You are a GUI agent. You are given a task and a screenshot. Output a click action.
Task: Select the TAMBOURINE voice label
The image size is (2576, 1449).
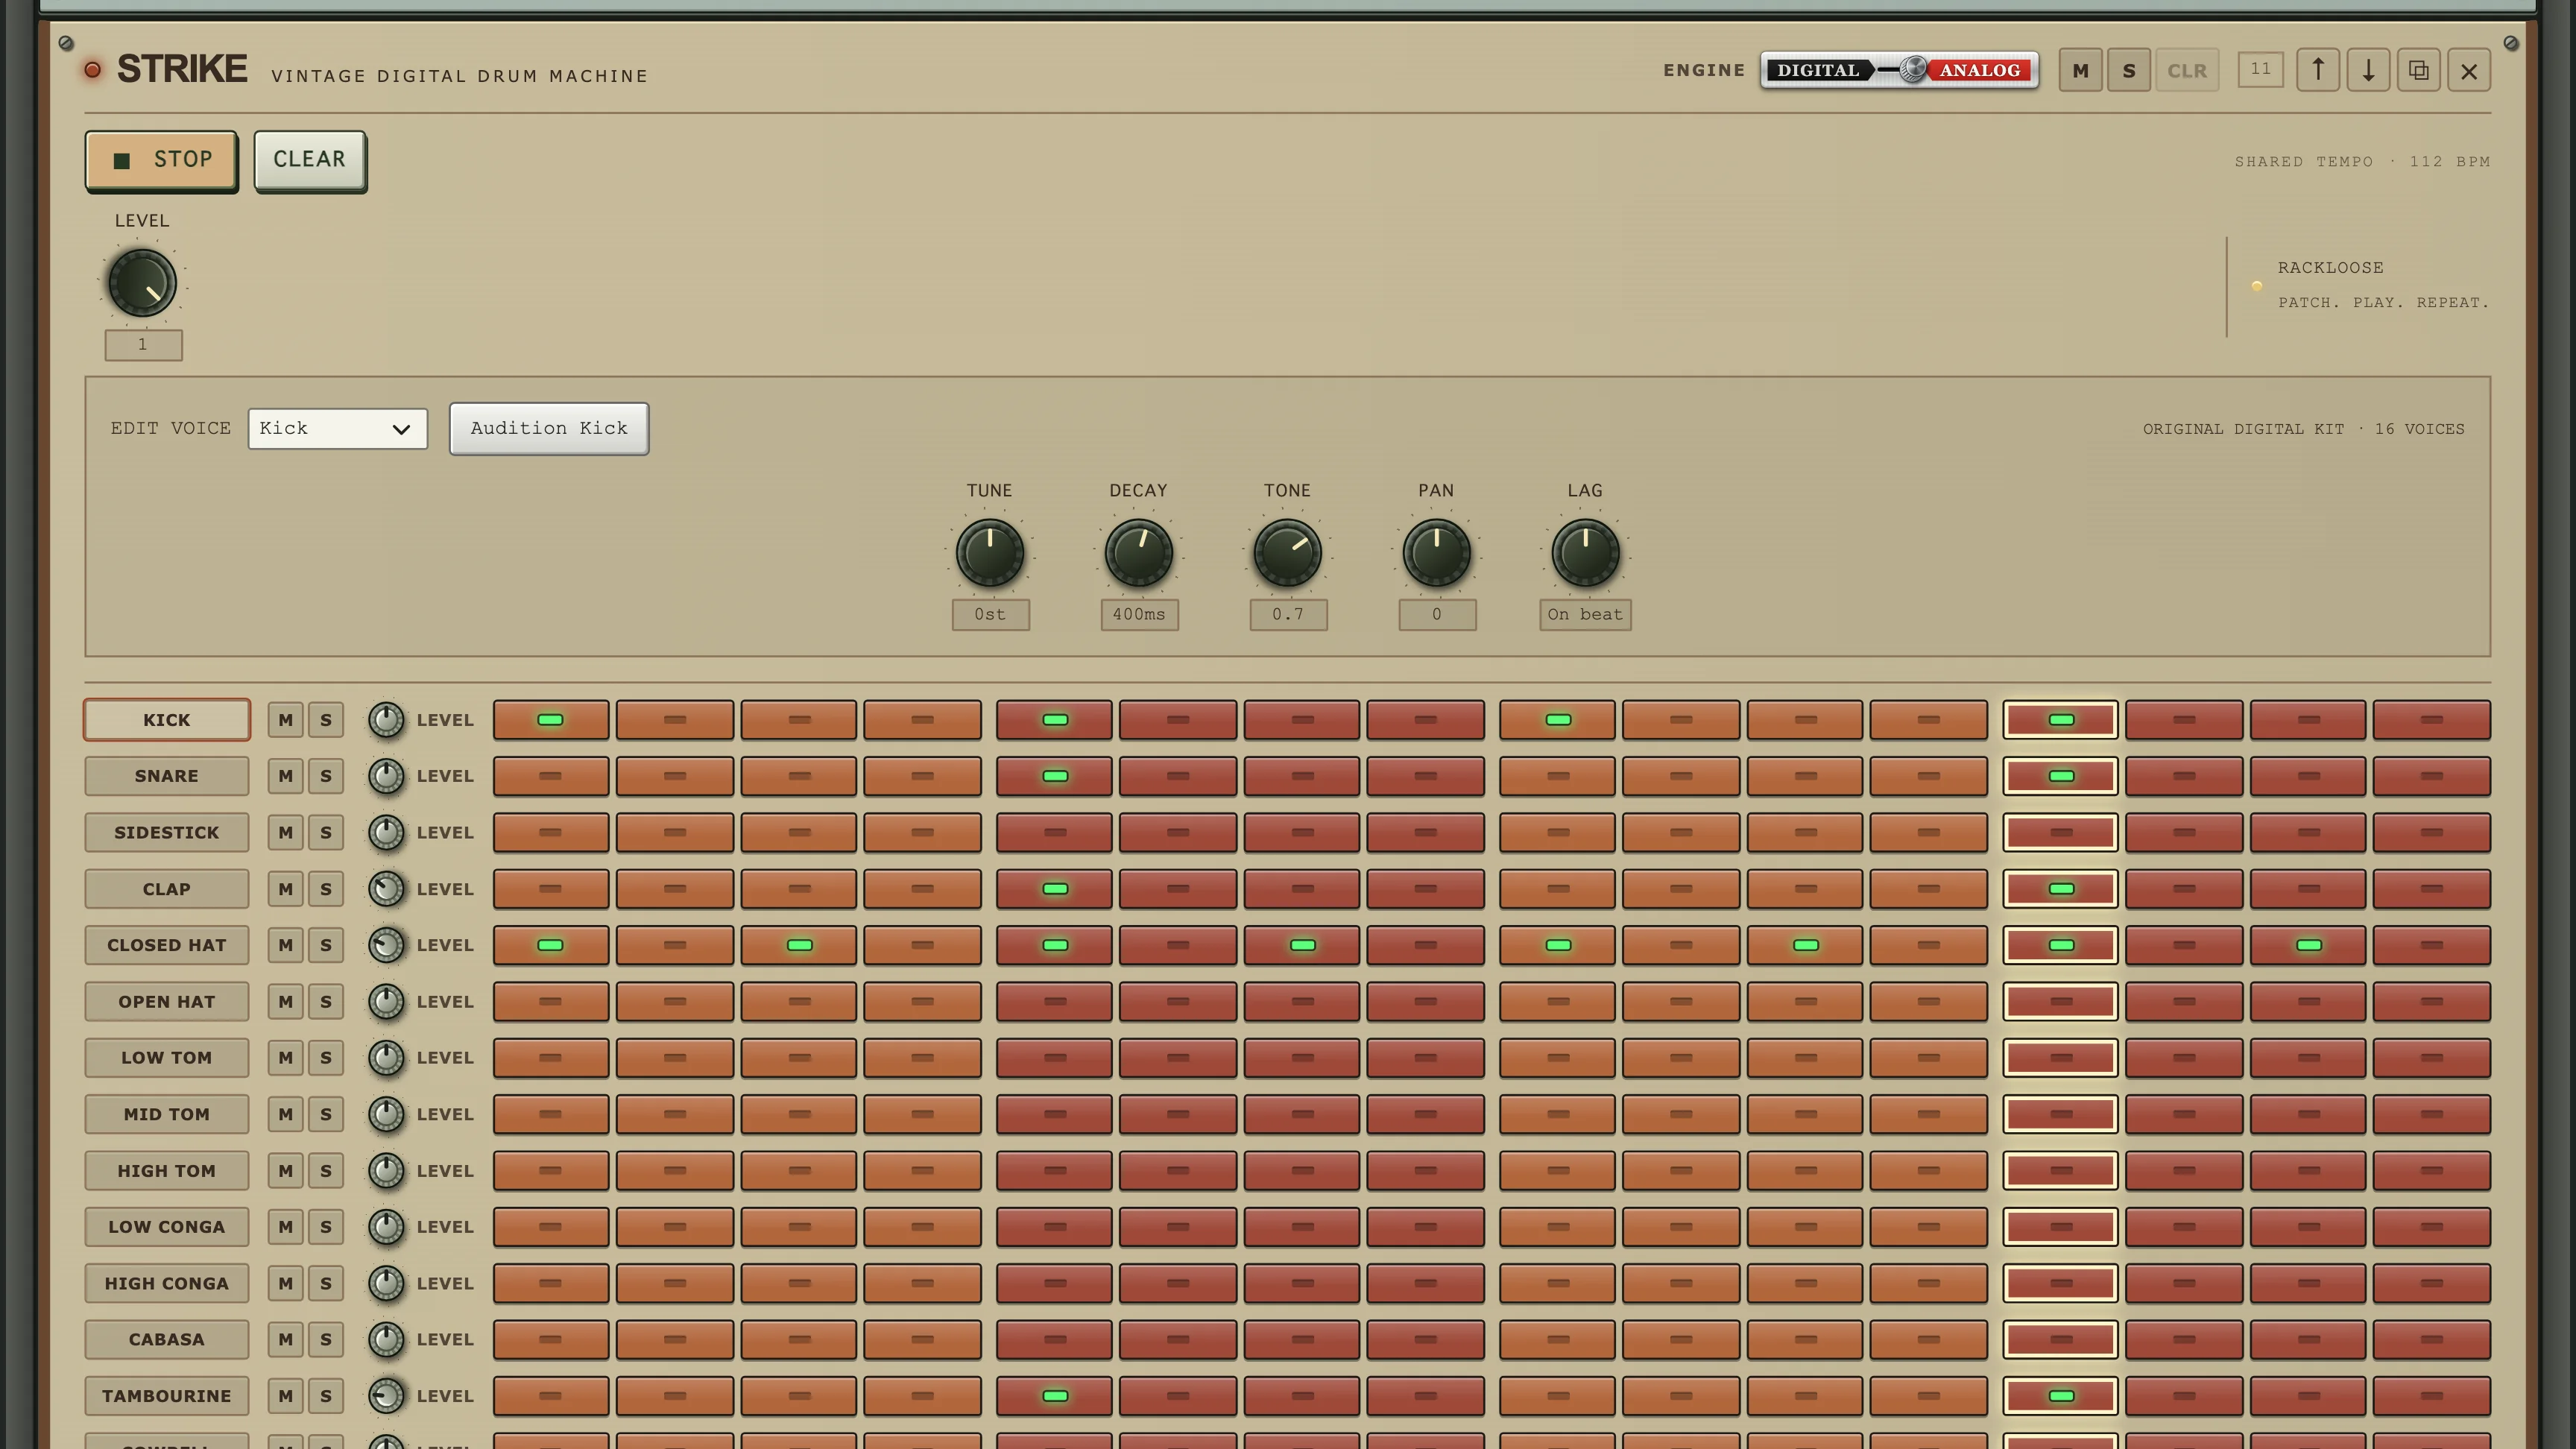pos(167,1396)
